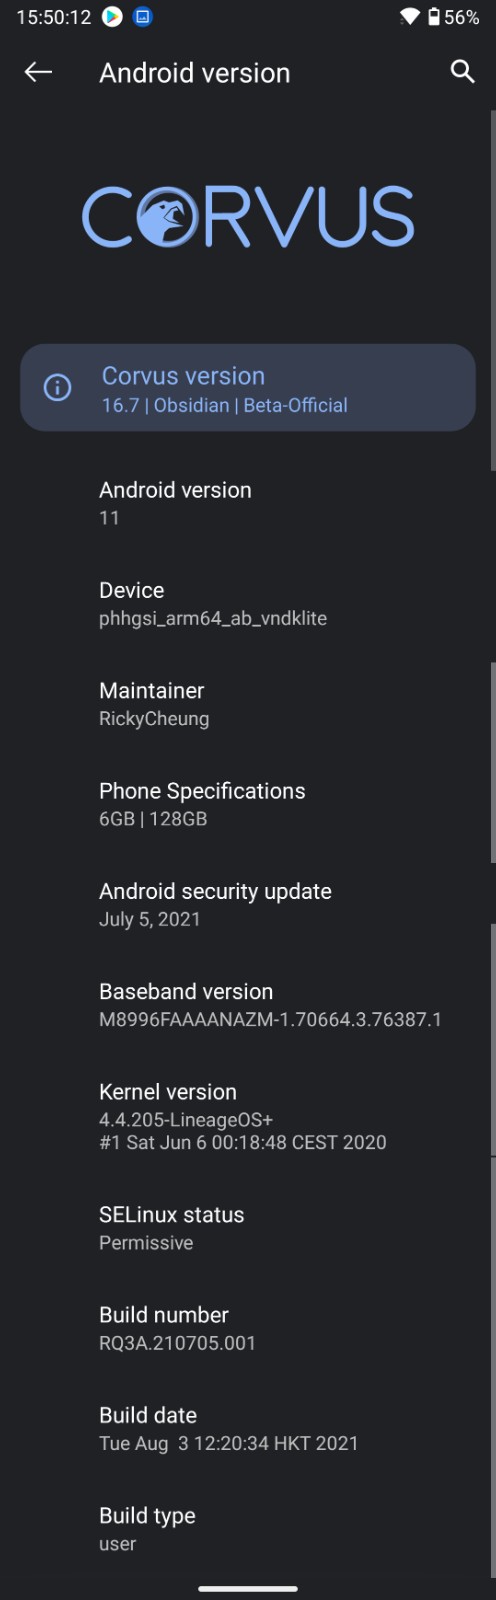Tap the Build date entry

(248, 1428)
